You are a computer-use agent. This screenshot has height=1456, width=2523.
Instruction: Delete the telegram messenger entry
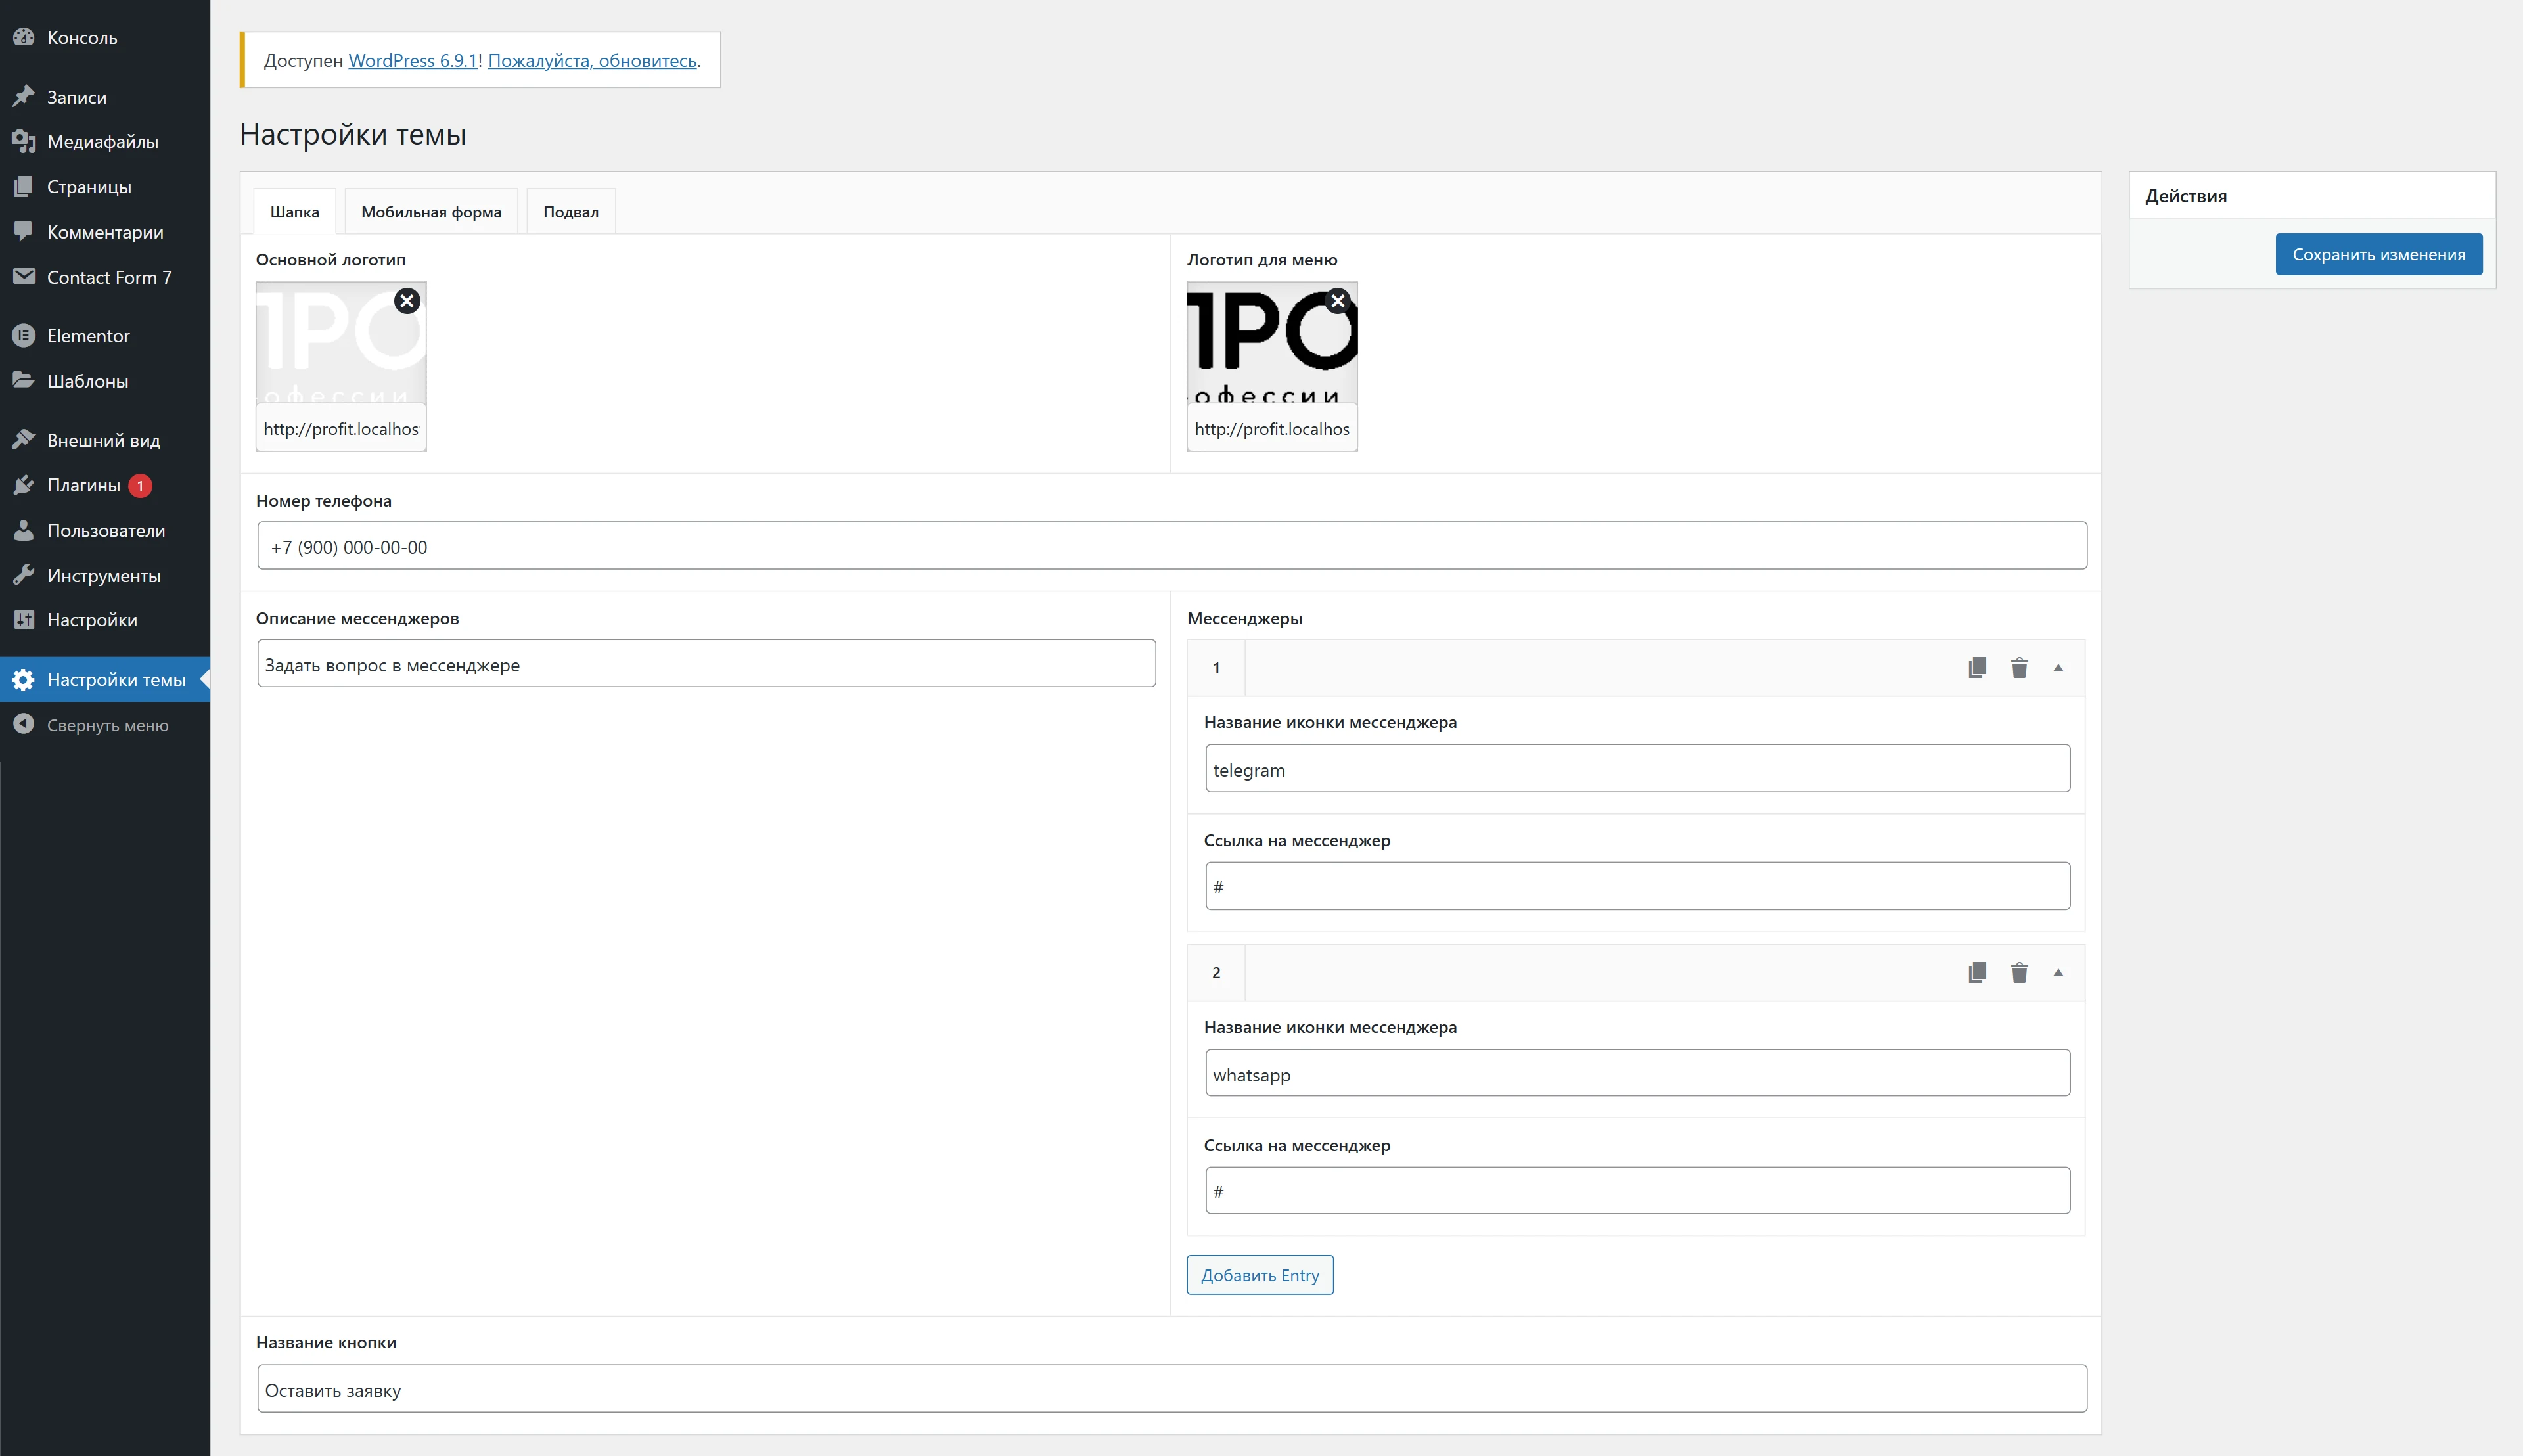tap(2019, 668)
